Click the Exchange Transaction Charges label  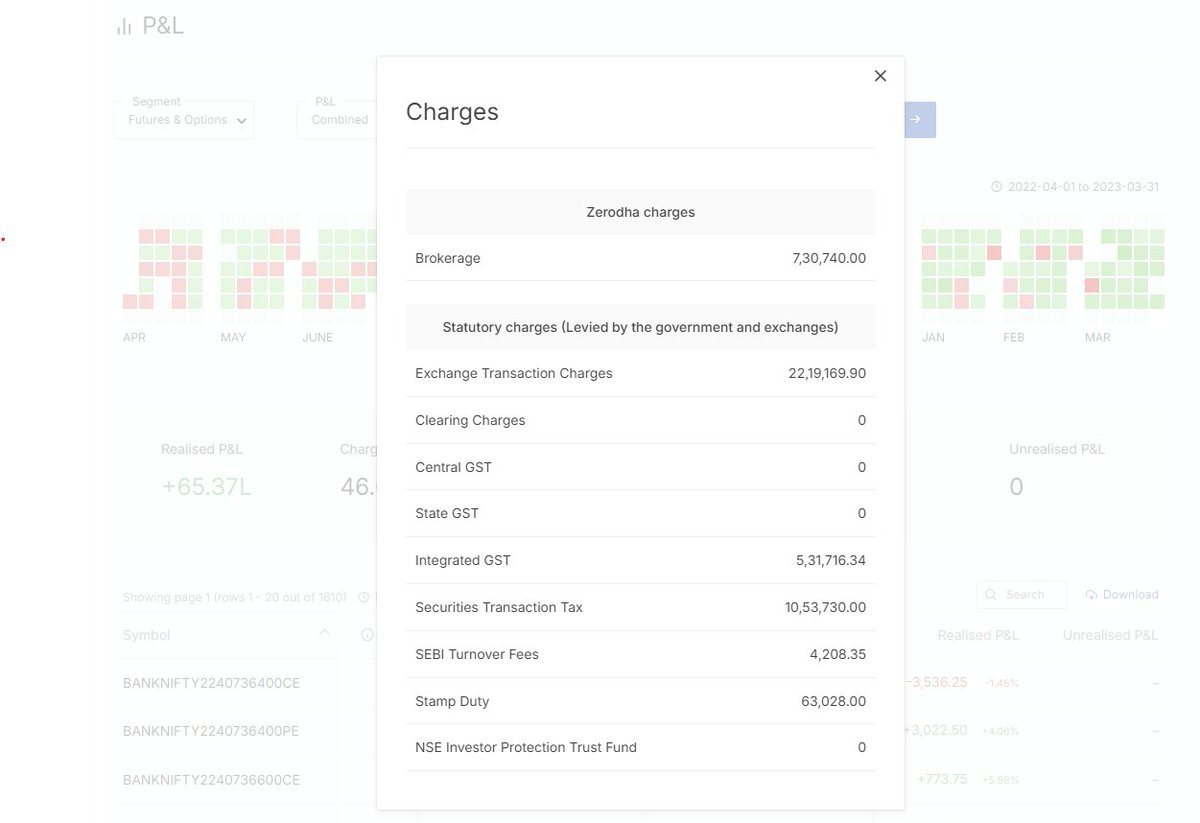[514, 373]
